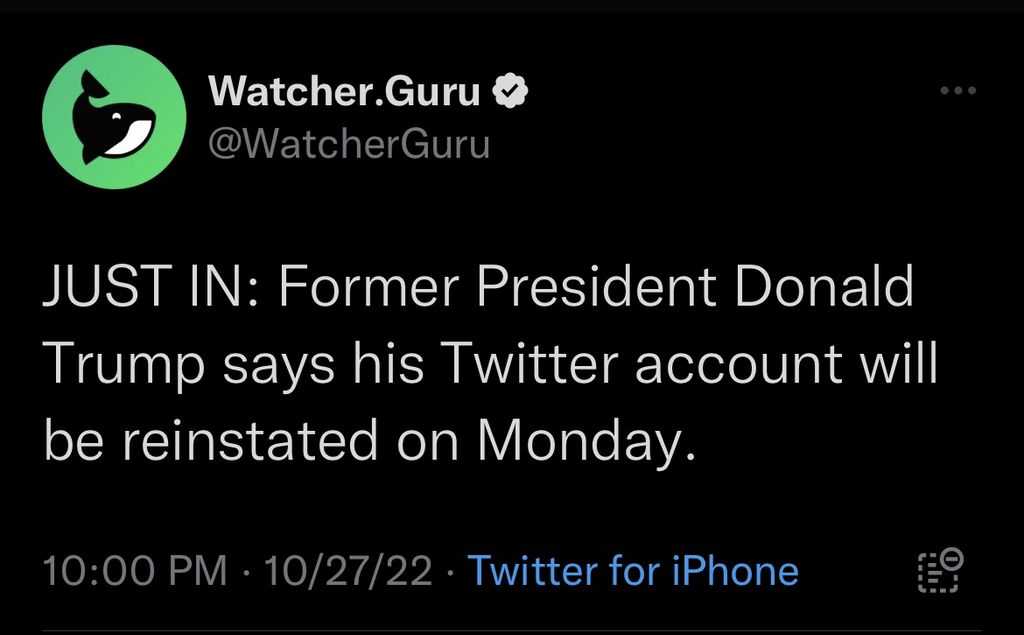This screenshot has width=1024, height=635.
Task: Open the @WatcherGuru handle
Action: tap(349, 144)
